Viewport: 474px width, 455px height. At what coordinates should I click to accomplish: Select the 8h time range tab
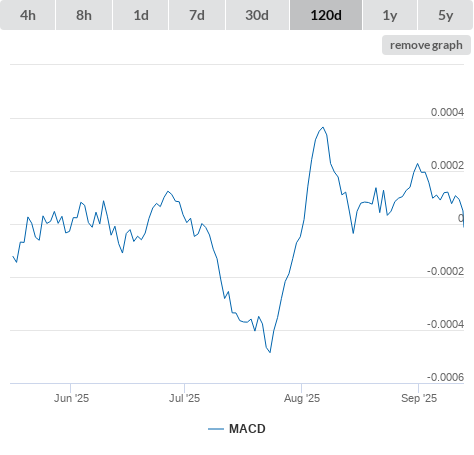point(84,15)
